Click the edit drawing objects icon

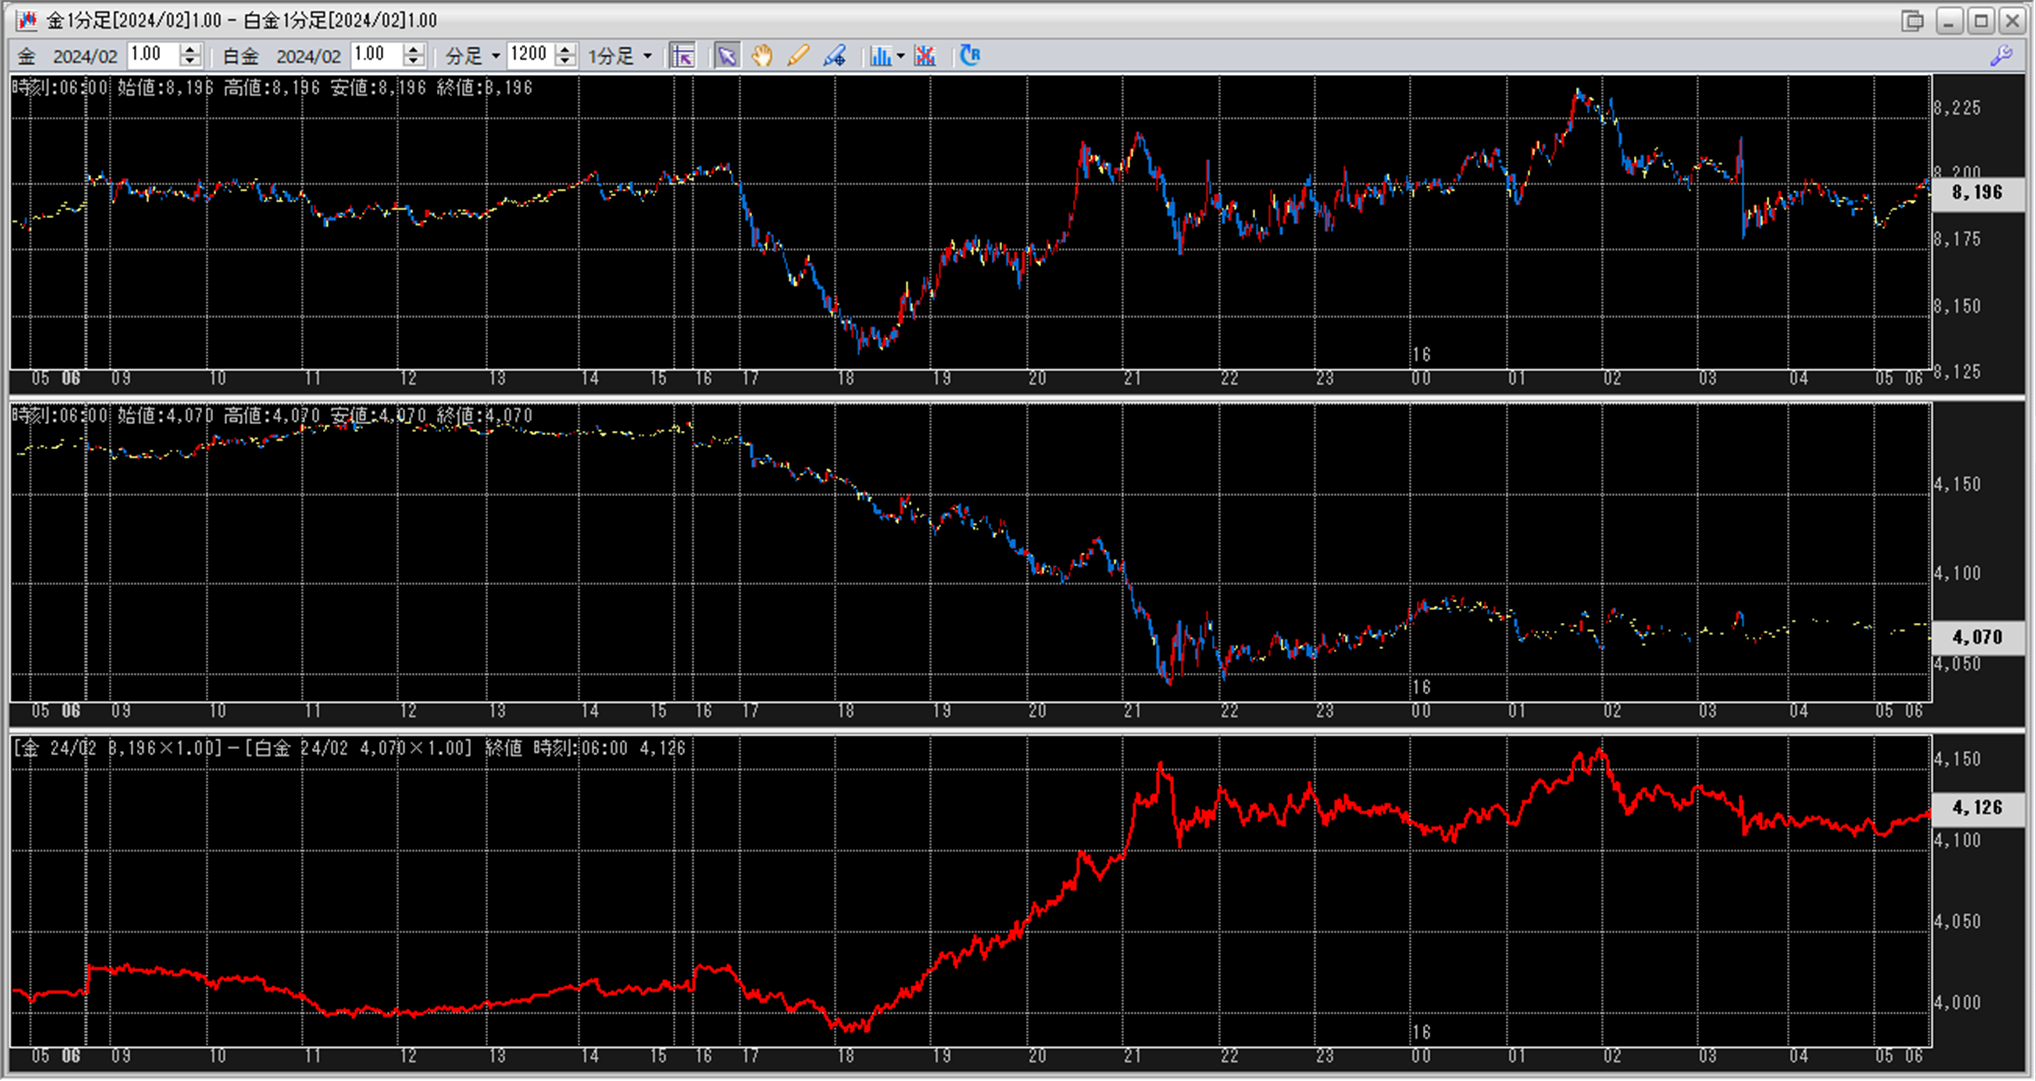pos(834,56)
